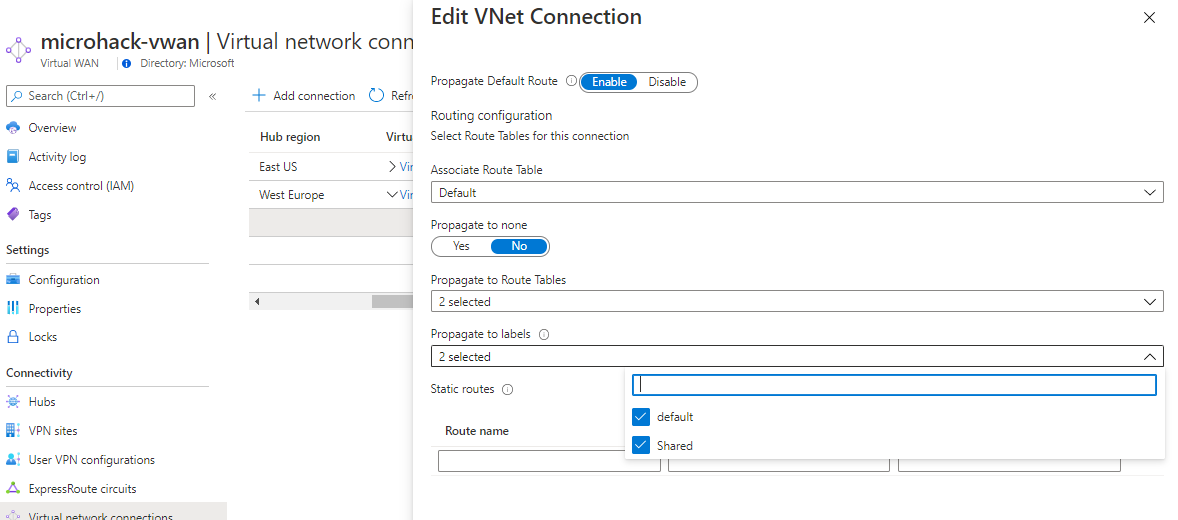Screen dimensions: 1178x520
Task: Collapse the sidebar with double-chevron button
Action: pos(212,96)
